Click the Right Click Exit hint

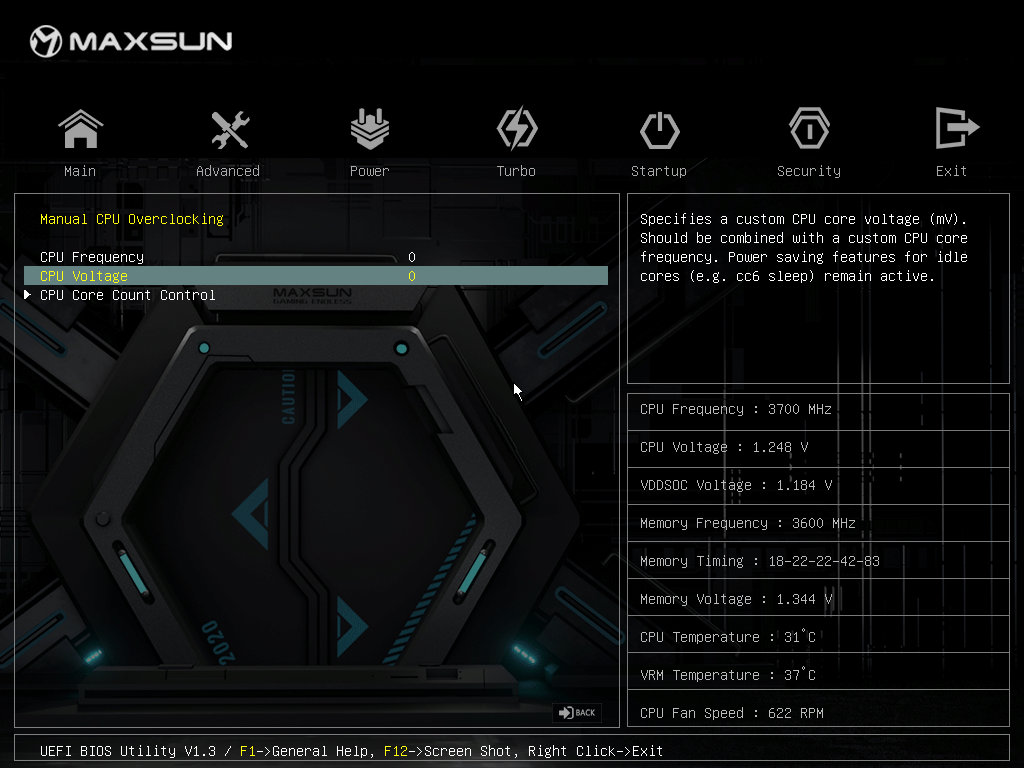(x=596, y=751)
